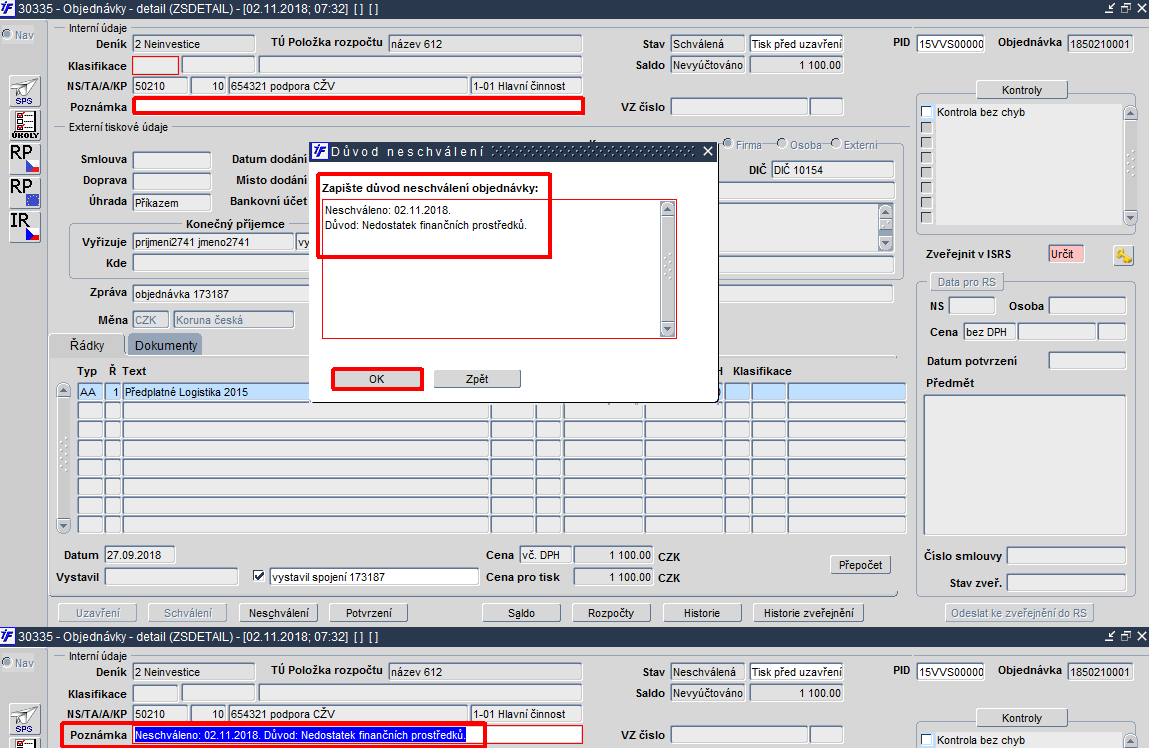Toggle the Nav radio button in the lower window
Image resolution: width=1149 pixels, height=748 pixels.
[7, 662]
